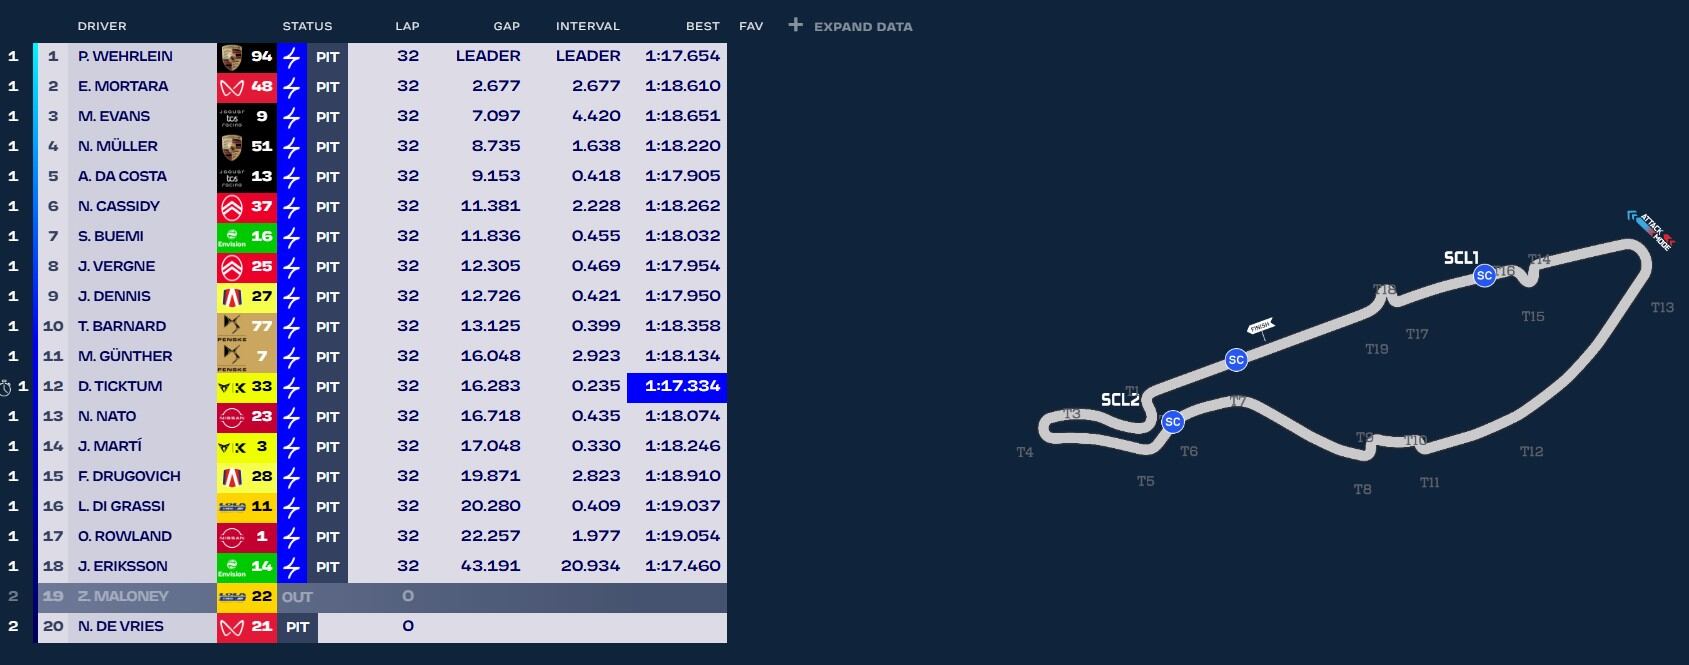Click the Citroën logo in Vergne's row
1689x665 pixels.
click(231, 267)
